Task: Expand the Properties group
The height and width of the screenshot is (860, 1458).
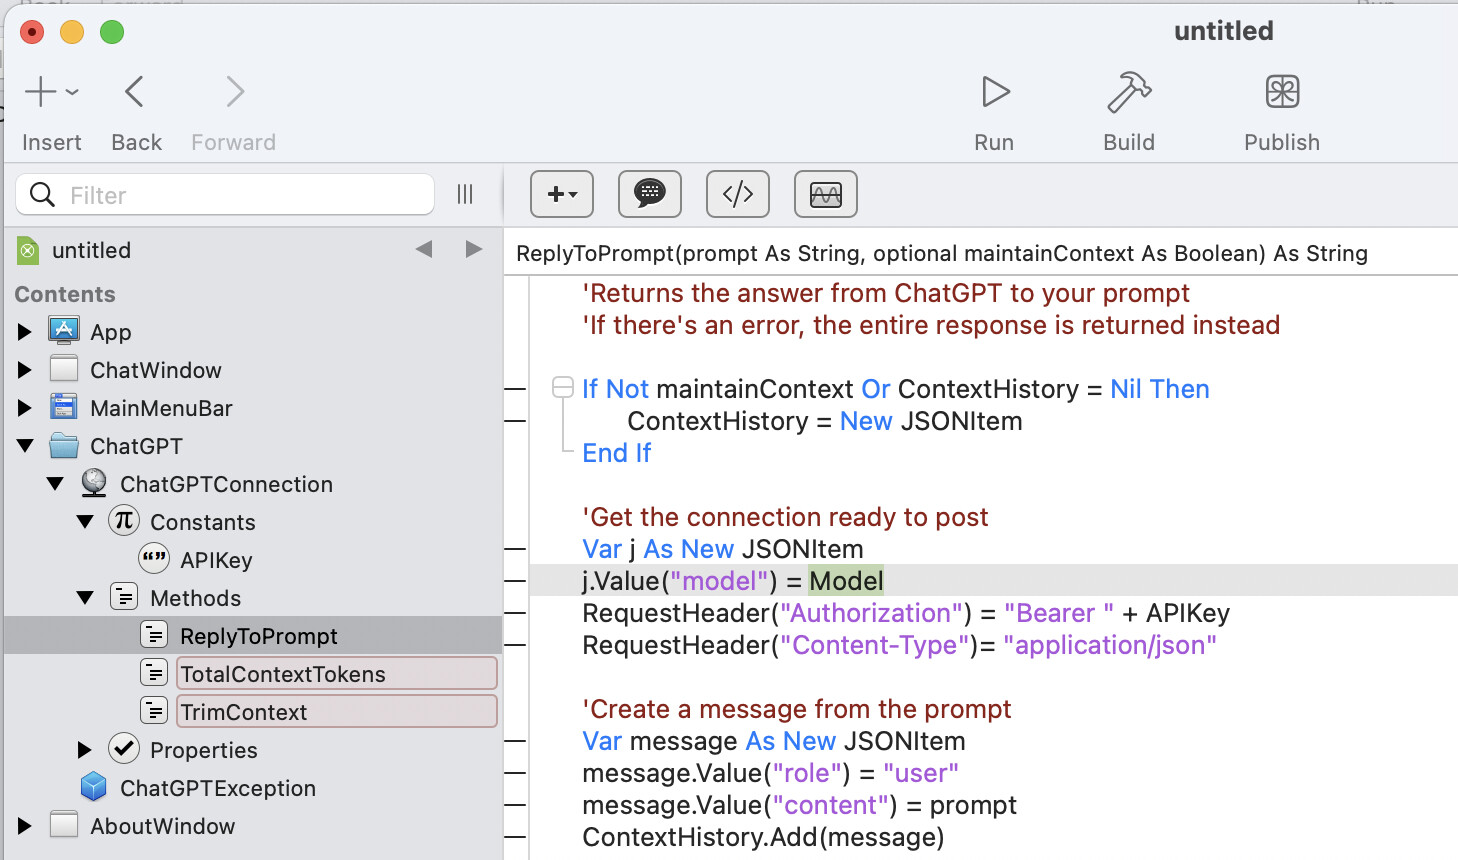Action: point(85,750)
